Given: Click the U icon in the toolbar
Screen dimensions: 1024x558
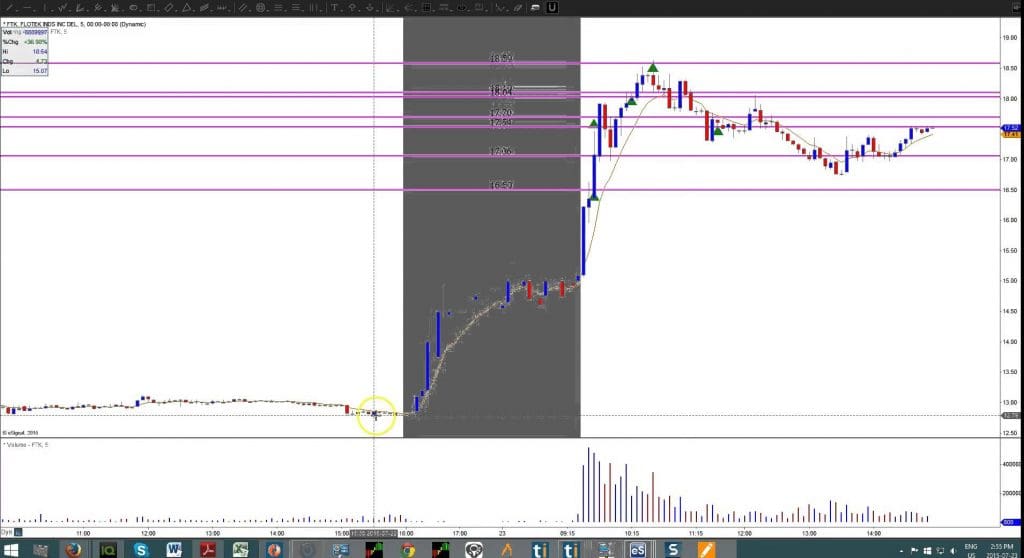Looking at the screenshot, I should (552, 8).
